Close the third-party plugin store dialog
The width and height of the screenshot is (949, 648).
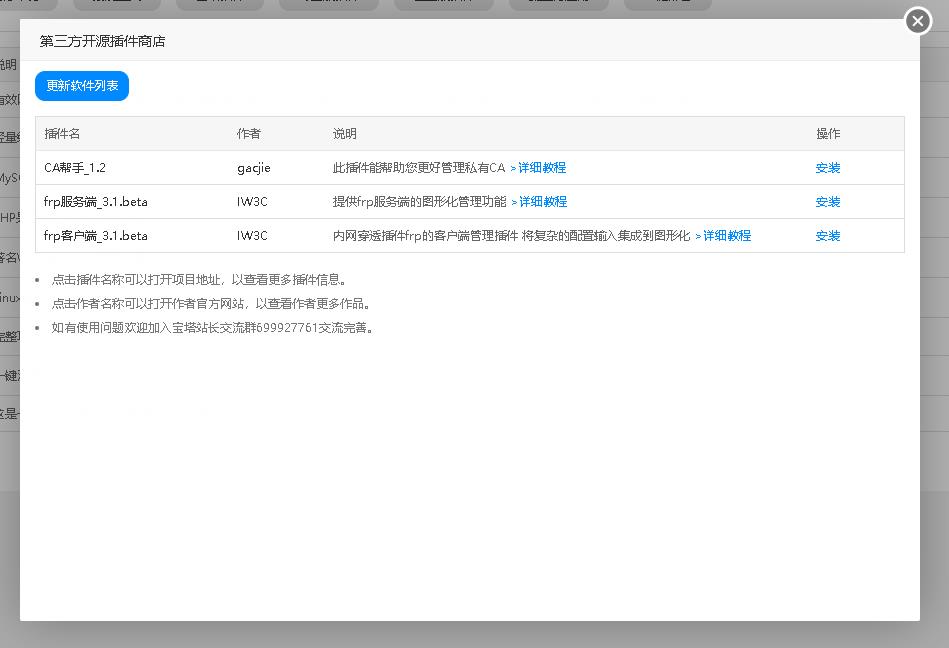tap(918, 21)
